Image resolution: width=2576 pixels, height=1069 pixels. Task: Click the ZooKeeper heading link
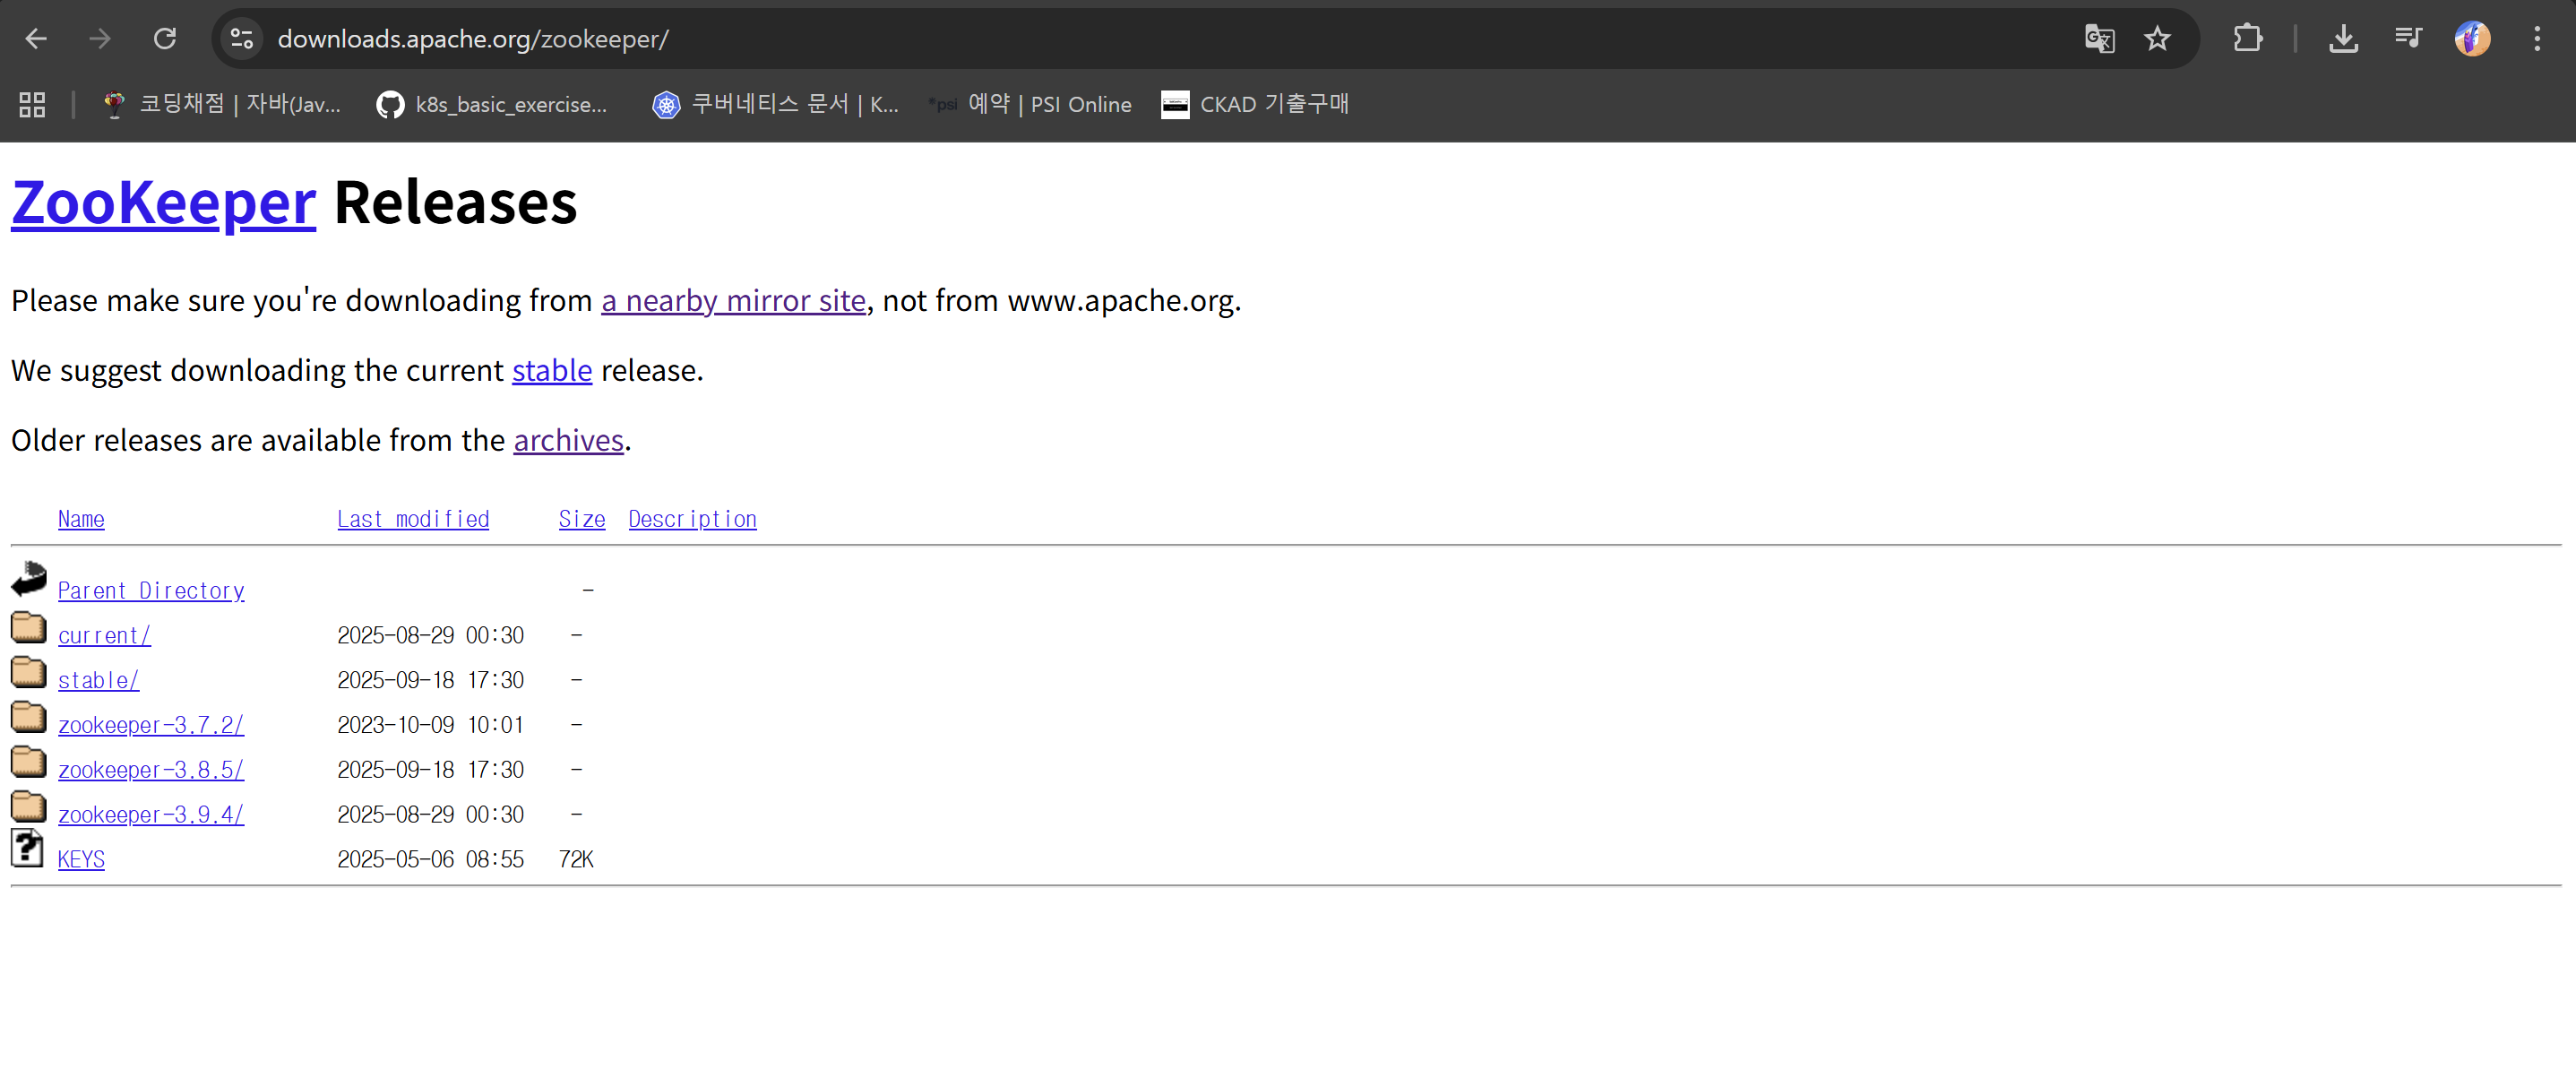coord(164,203)
